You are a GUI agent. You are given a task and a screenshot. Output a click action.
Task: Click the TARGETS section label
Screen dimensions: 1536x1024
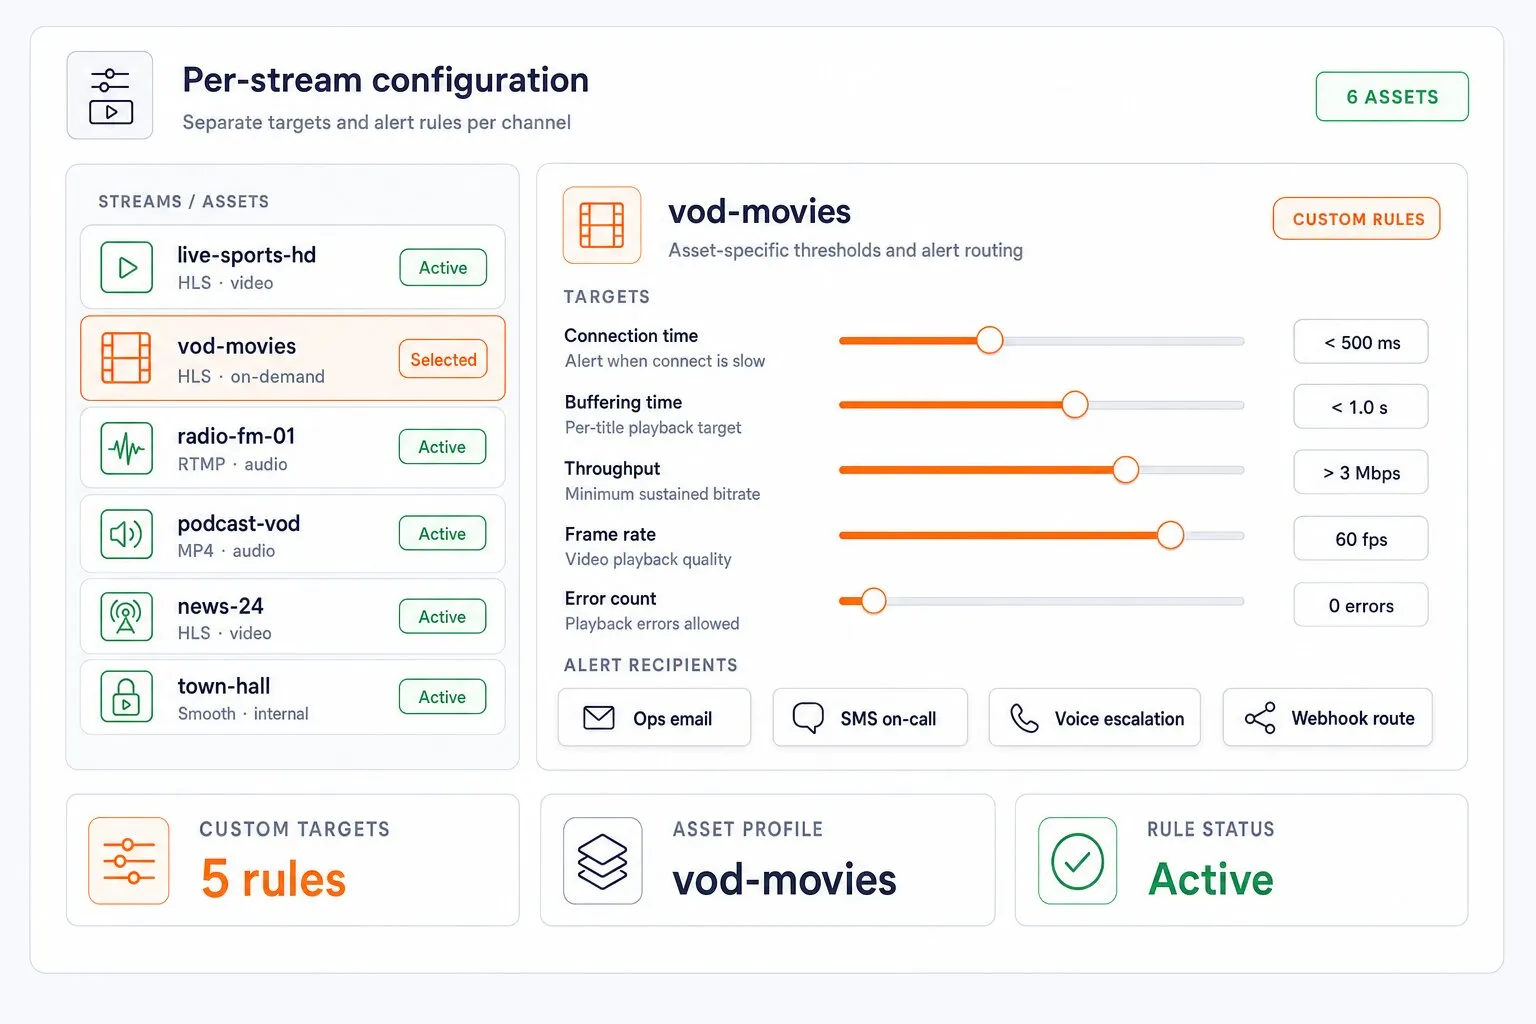607,297
